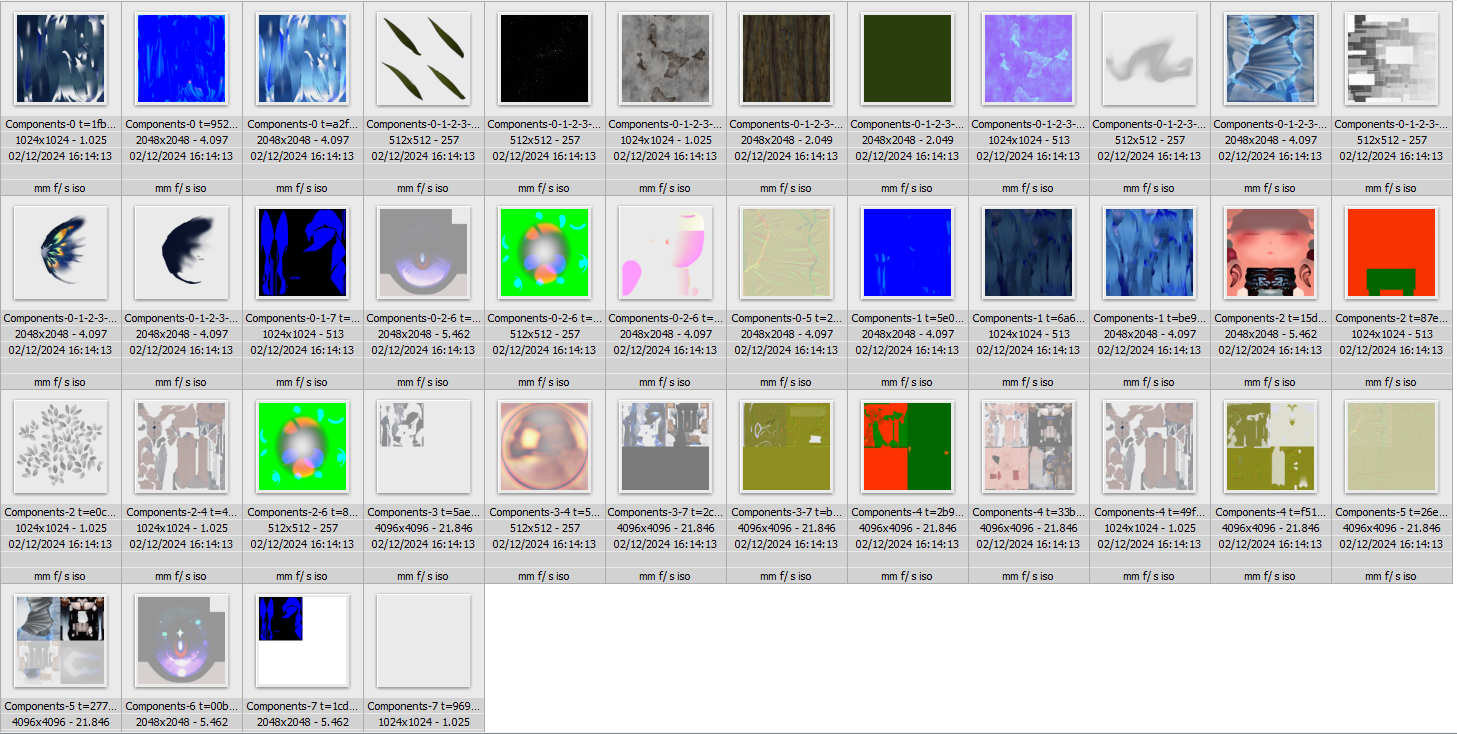Viewport: 1457px width, 734px height.
Task: Click the 'Components-1 t=5e0...' file name
Action: click(907, 318)
